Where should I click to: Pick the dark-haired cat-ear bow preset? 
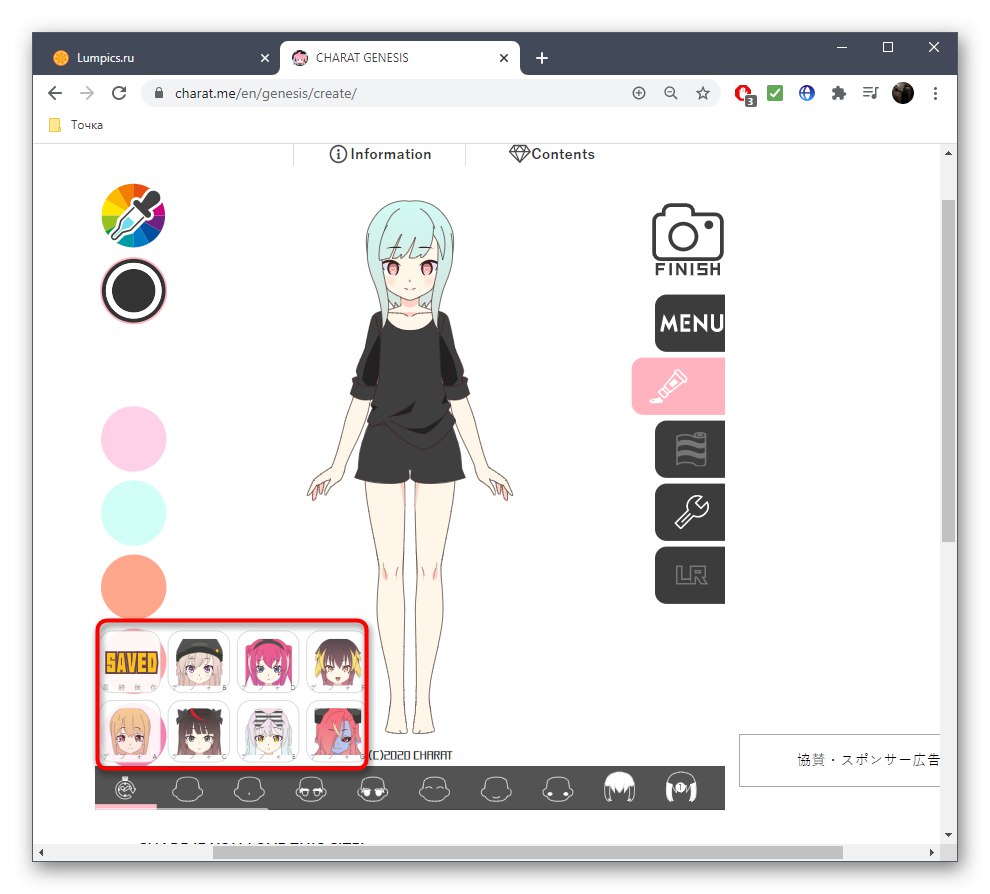199,730
